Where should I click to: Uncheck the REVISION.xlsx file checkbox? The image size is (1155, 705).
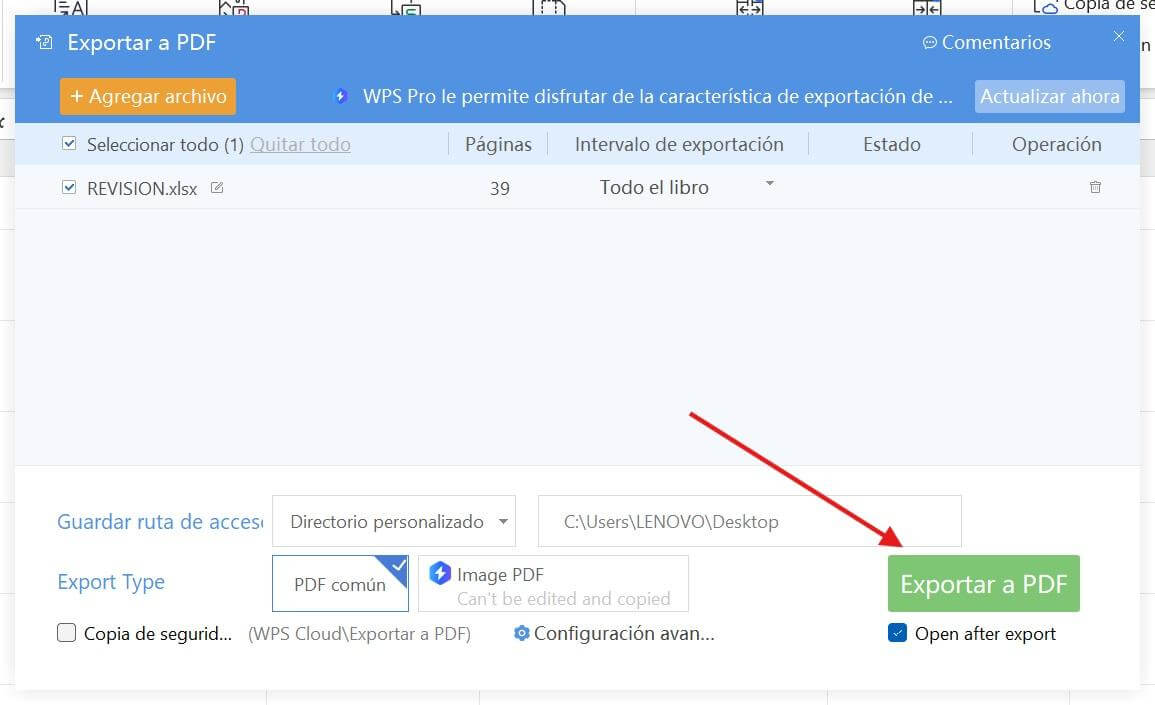(x=69, y=188)
